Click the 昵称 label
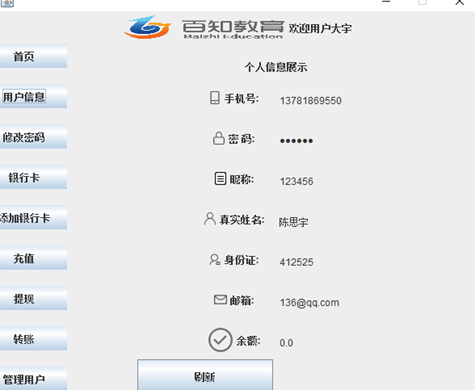This screenshot has height=390, width=475. tap(242, 179)
